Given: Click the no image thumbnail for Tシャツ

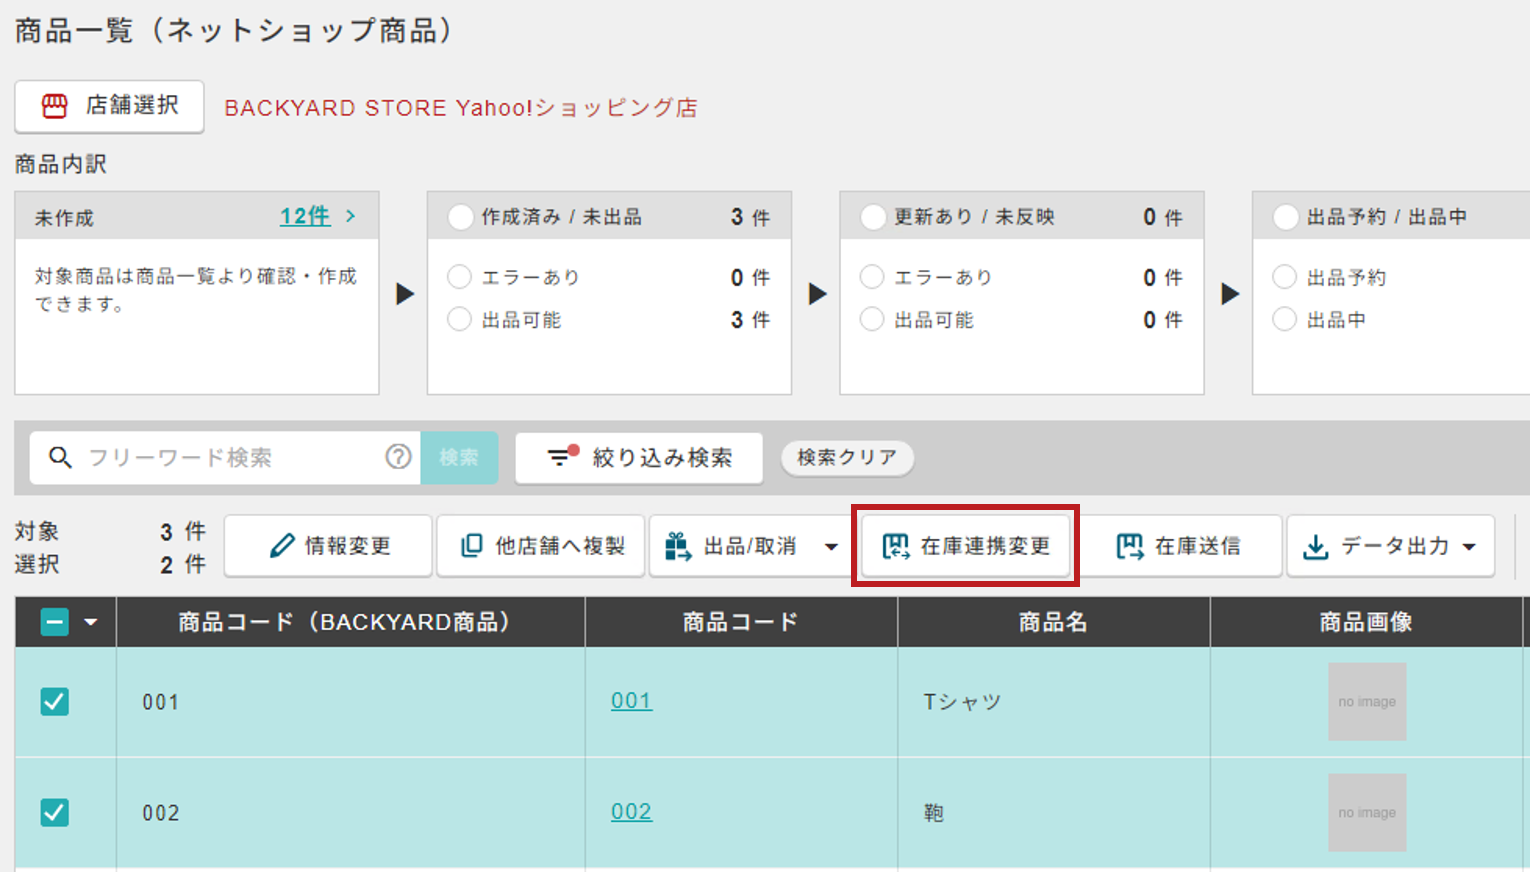Looking at the screenshot, I should tap(1367, 701).
